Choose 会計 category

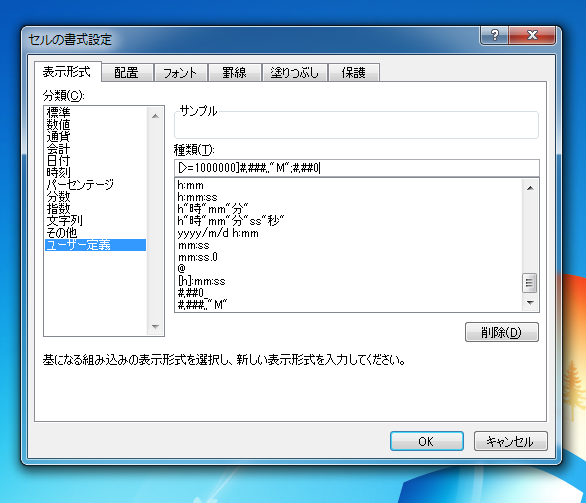coord(95,148)
